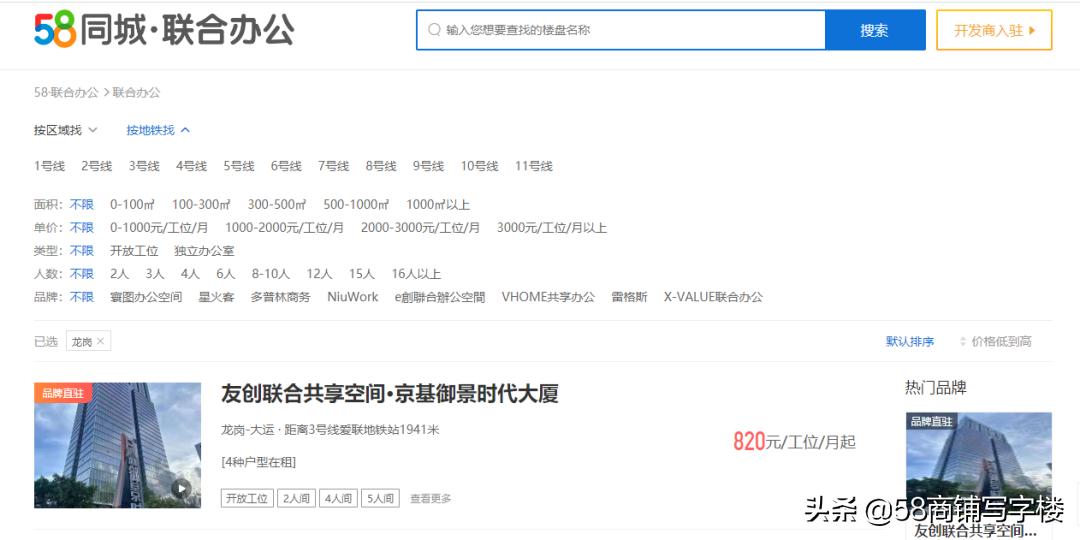Screen dimensions: 1080x540
Task: Filter headcount by 6人
Action: coord(226,274)
